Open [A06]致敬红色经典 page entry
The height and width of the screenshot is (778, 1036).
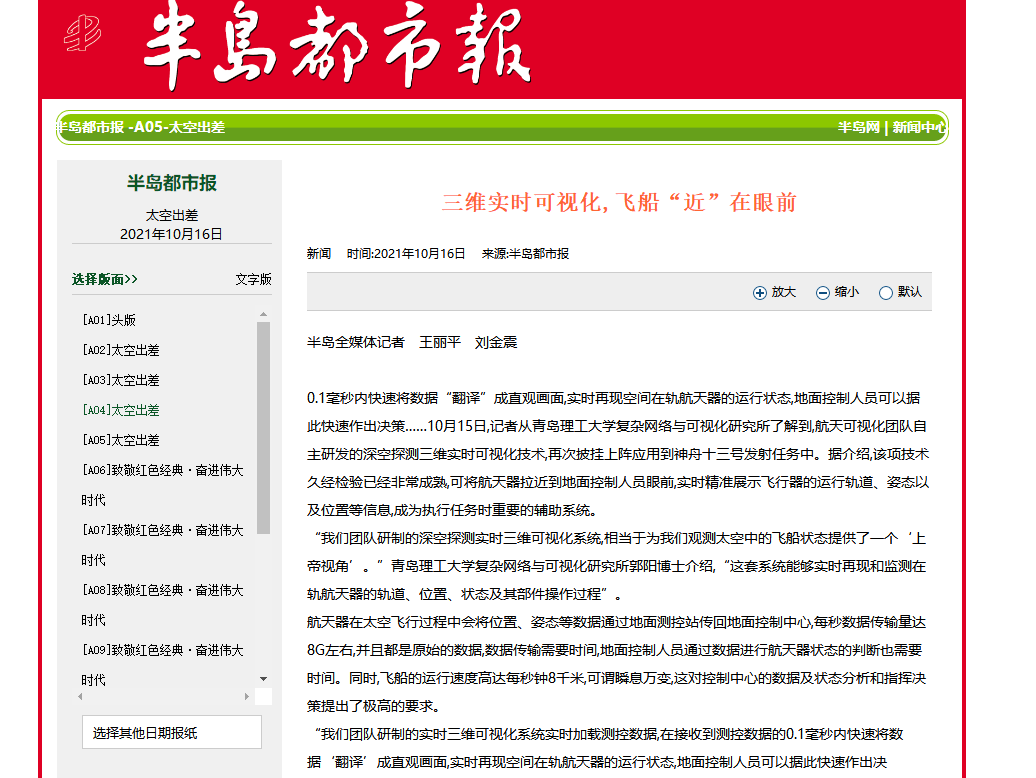[x=162, y=470]
